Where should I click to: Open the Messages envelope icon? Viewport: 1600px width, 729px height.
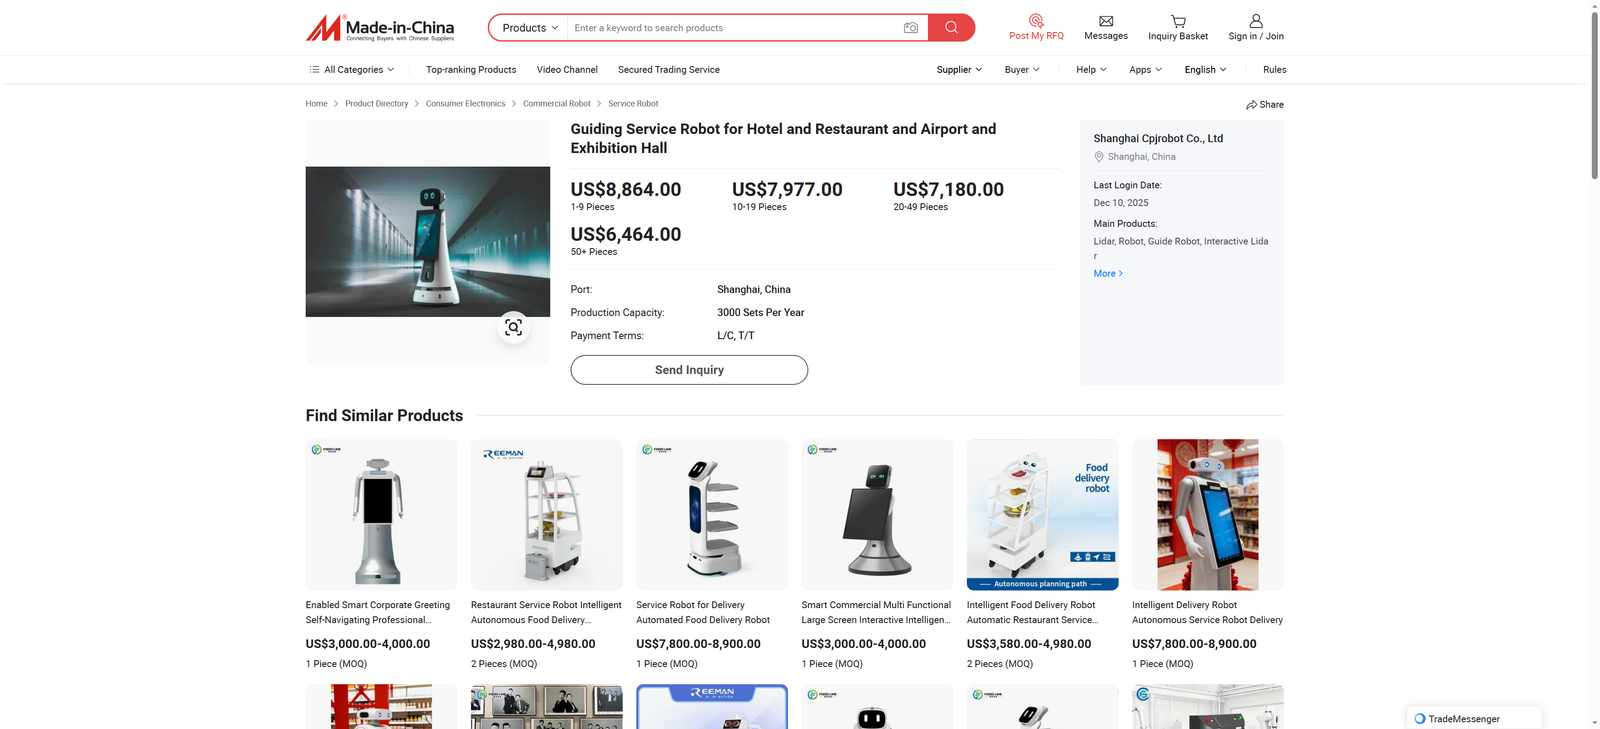coord(1105,21)
